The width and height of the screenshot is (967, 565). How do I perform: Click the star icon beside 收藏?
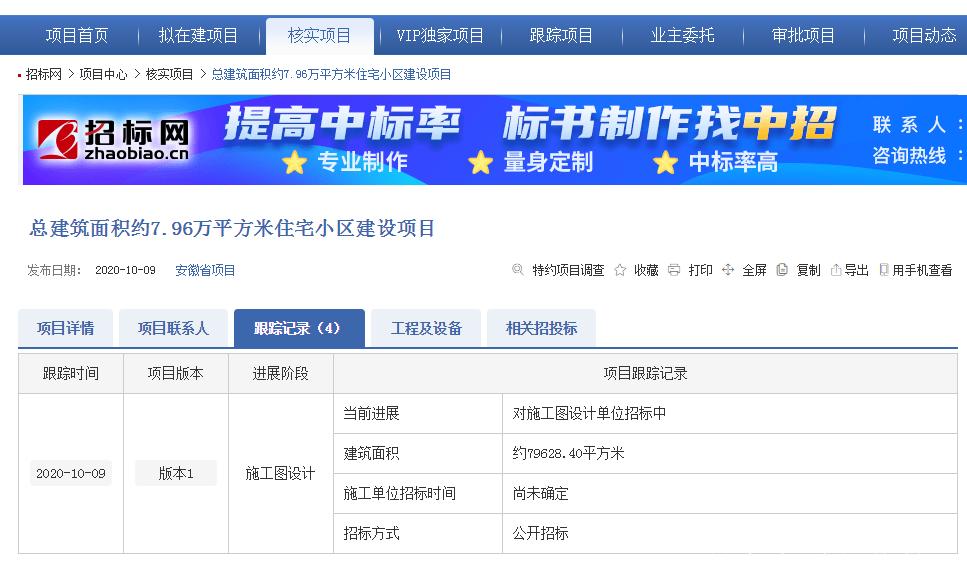click(x=620, y=270)
